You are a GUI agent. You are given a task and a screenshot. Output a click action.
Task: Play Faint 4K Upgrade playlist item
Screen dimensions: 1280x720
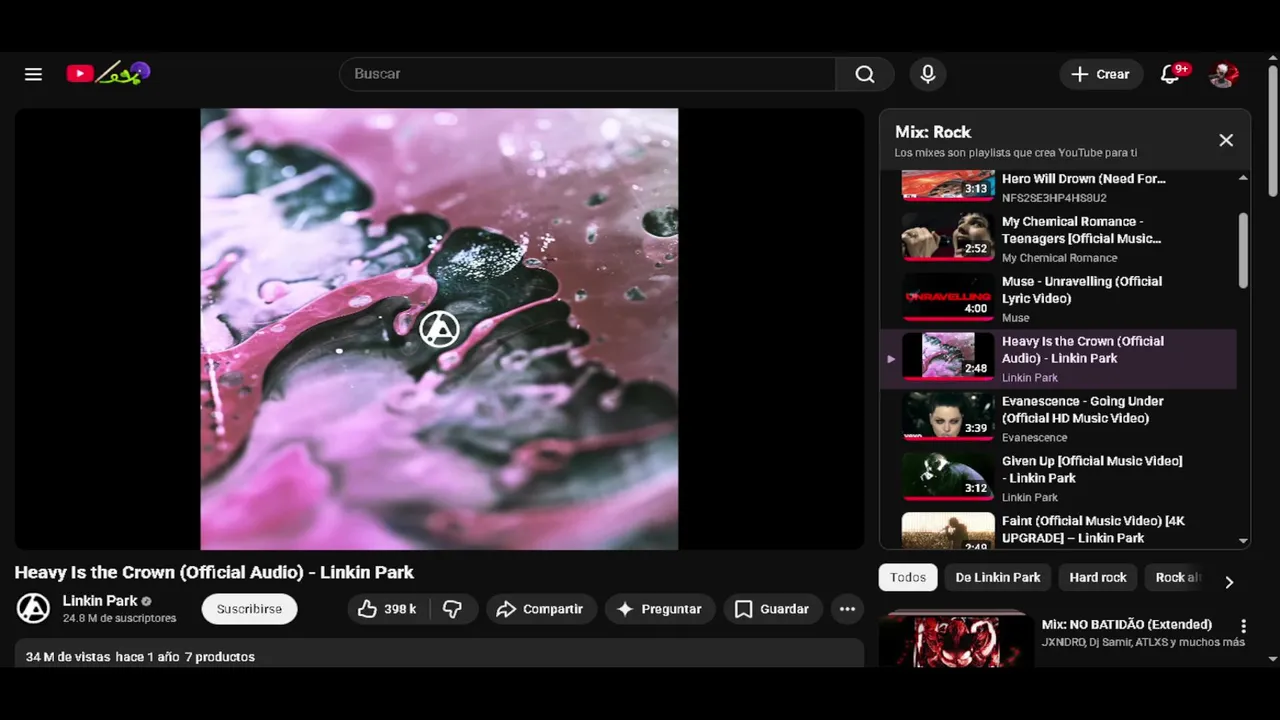(x=1058, y=529)
